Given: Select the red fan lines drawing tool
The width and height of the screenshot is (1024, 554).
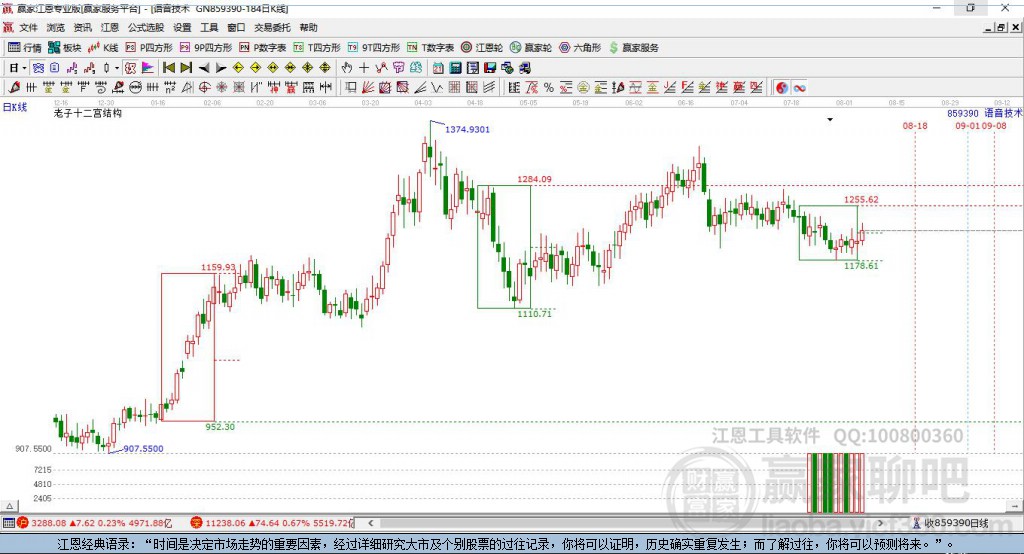Looking at the screenshot, I should click(368, 87).
